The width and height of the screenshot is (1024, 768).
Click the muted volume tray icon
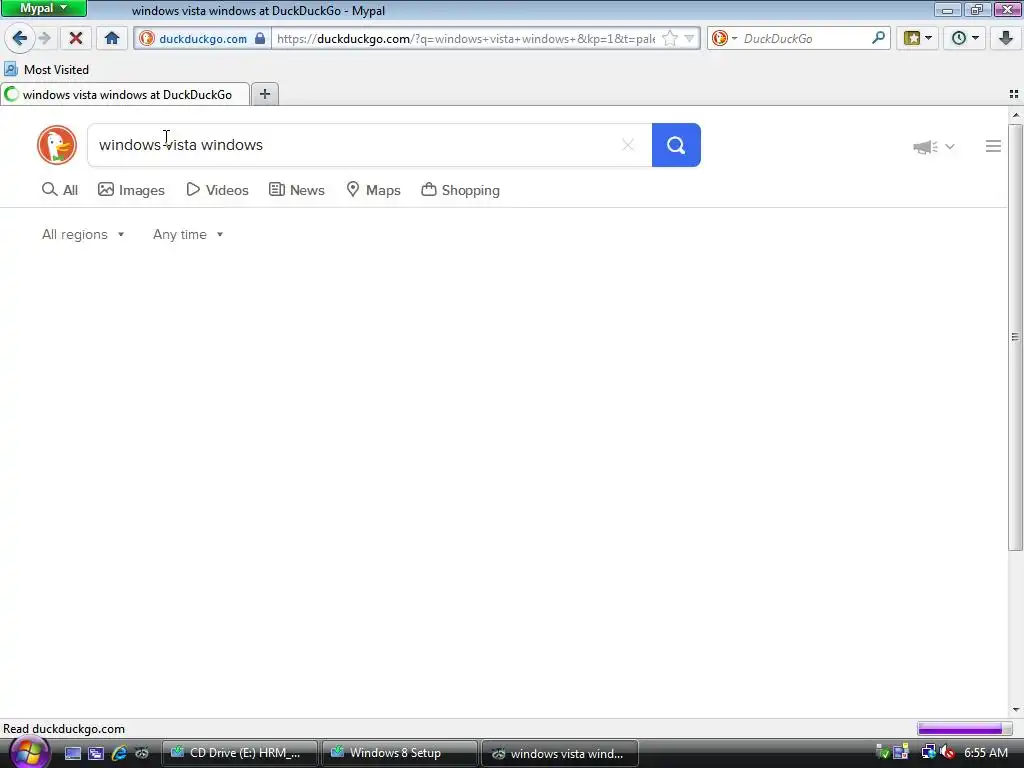tap(948, 753)
